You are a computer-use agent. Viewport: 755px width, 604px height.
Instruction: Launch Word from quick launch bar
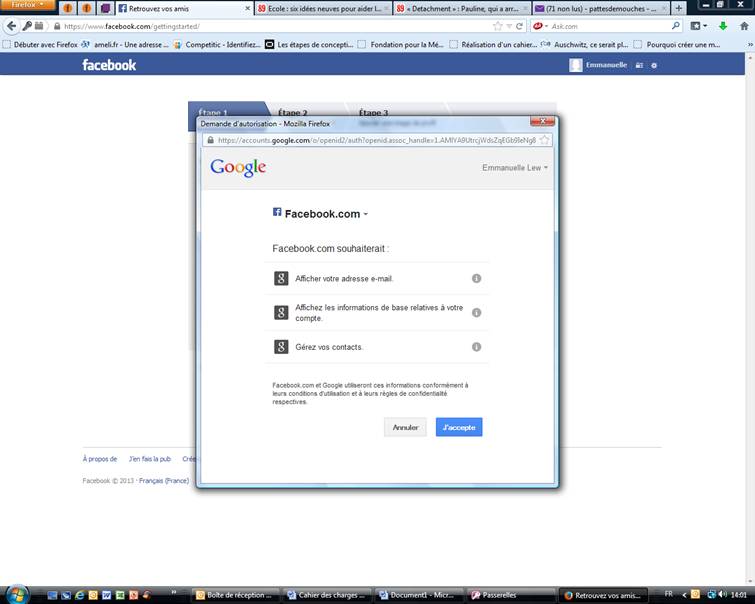coord(106,595)
